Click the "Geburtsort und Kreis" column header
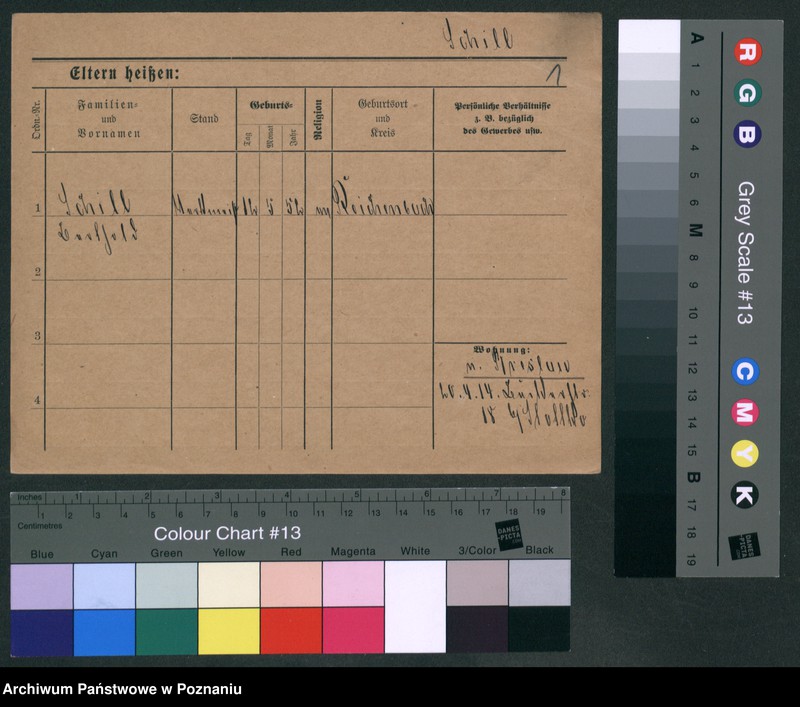Screen dimensions: 800x707 click(383, 118)
